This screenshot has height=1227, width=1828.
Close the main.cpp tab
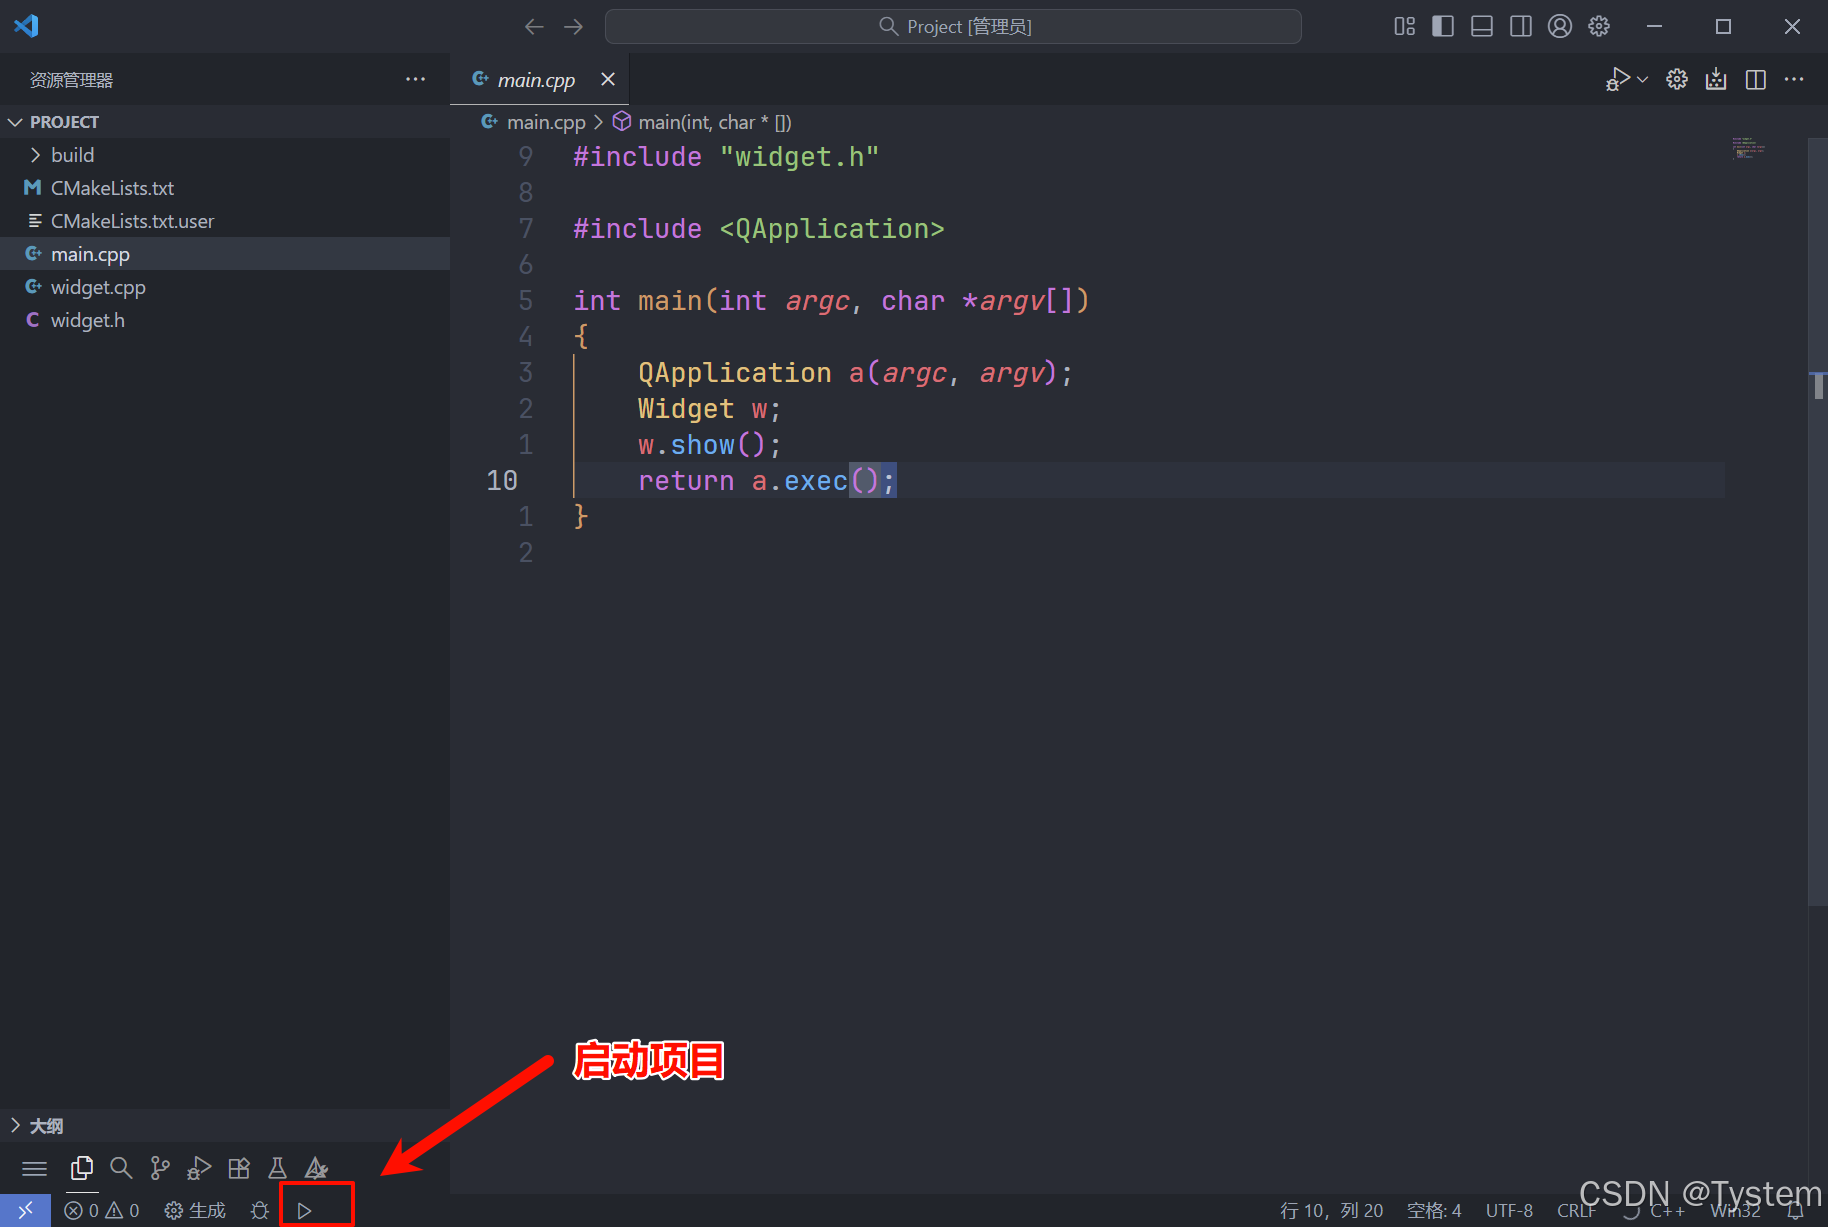(608, 79)
